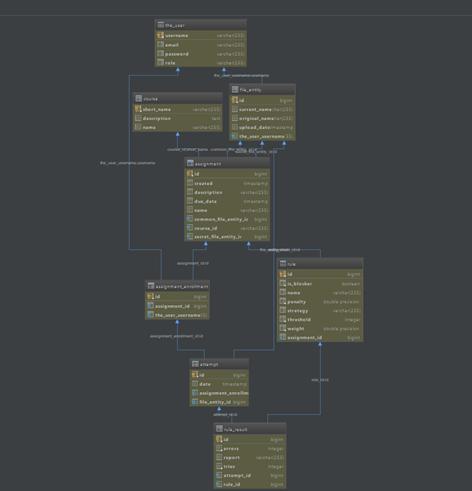Image resolution: width=472 pixels, height=491 pixels.
Task: Select the penalty column in rule
Action: tap(320, 302)
